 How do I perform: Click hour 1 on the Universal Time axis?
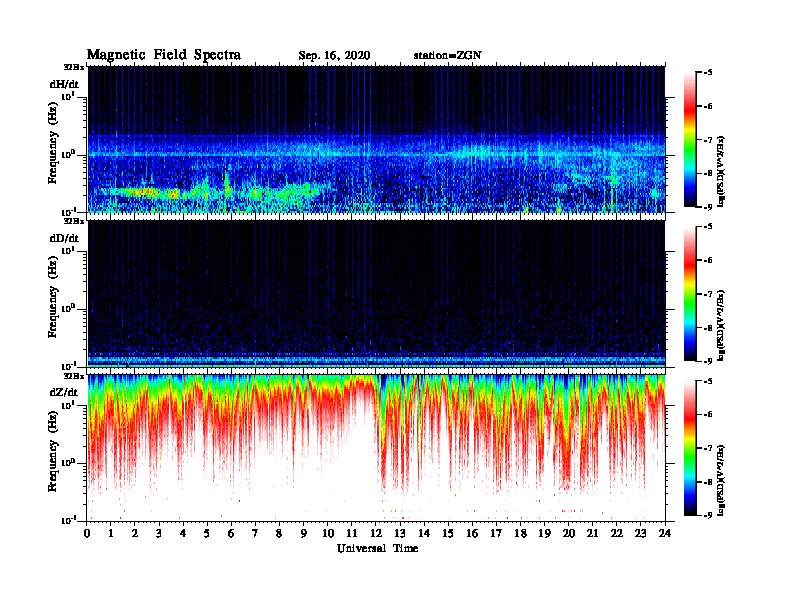point(111,533)
